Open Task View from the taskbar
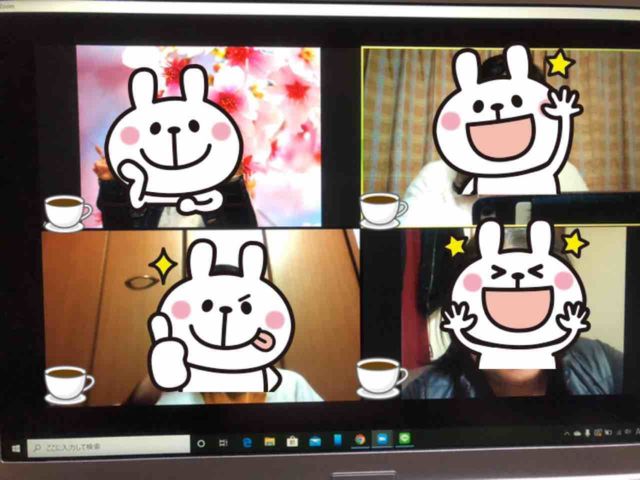640x480 pixels. point(223,441)
